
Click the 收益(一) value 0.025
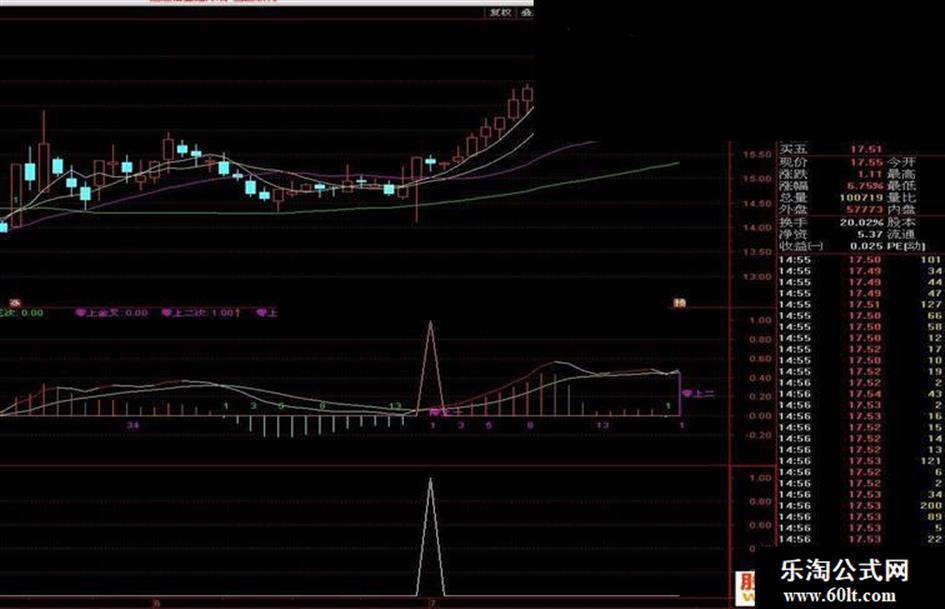point(867,247)
